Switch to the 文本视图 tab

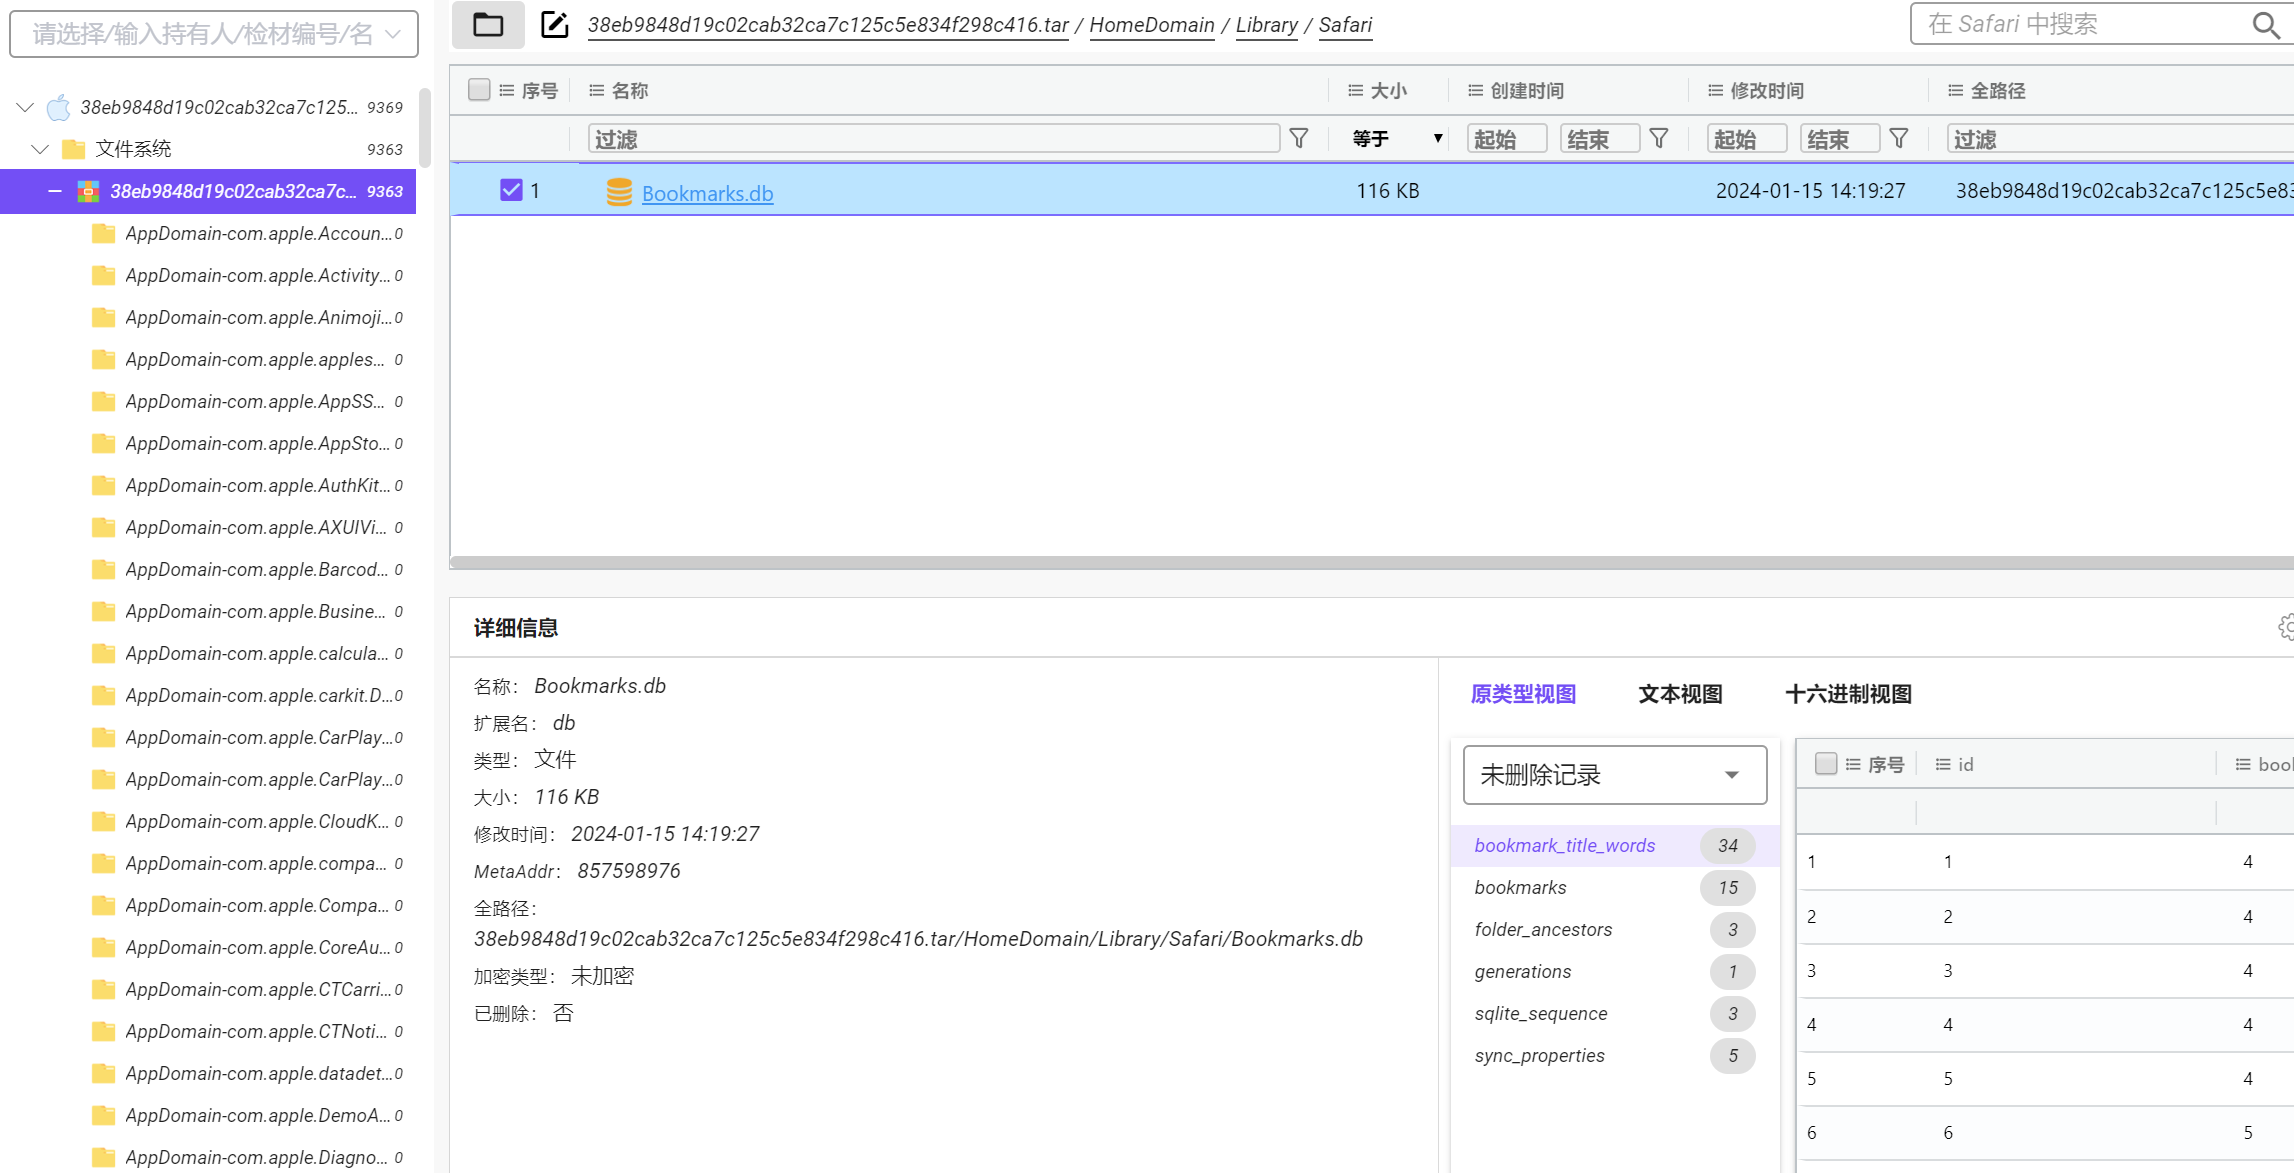click(x=1679, y=694)
